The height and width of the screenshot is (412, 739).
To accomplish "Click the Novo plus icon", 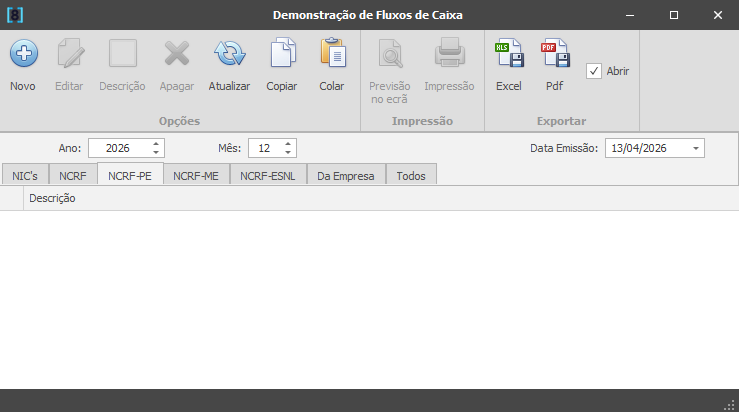I will click(23, 54).
